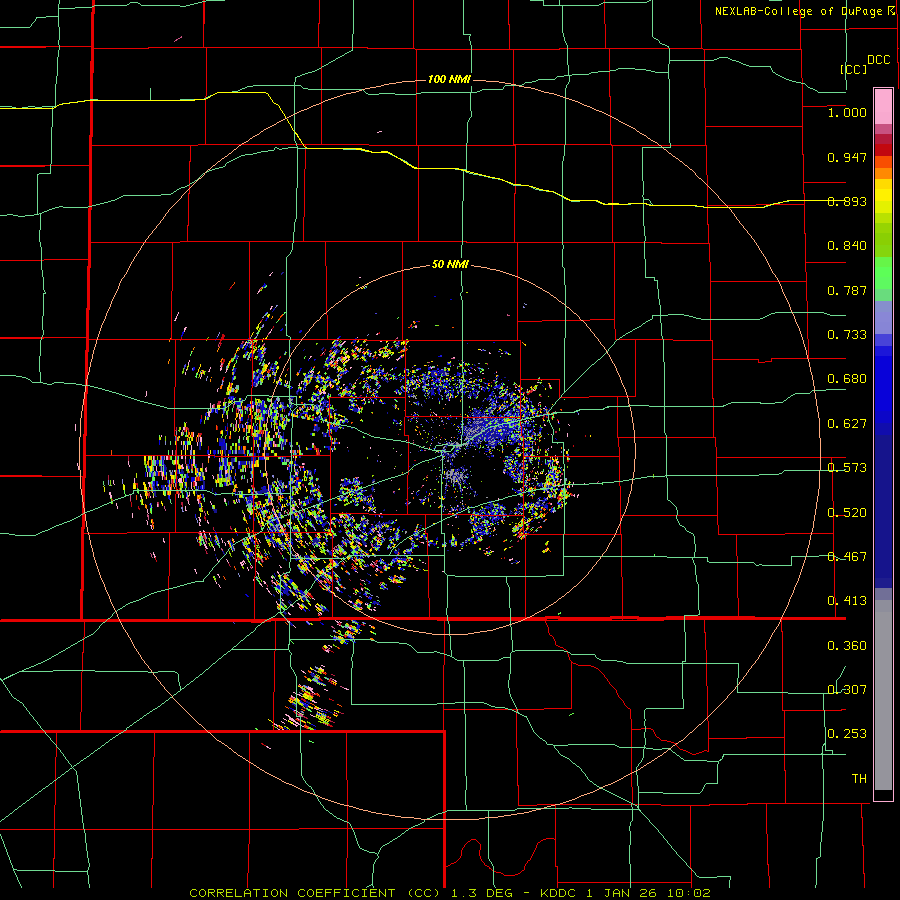900x900 pixels.
Task: Click the 0.733 scale label
Action: (x=847, y=335)
